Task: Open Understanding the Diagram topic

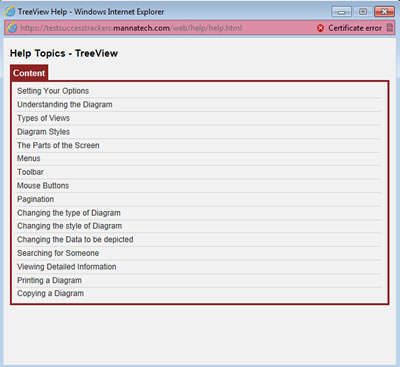Action: tap(65, 104)
